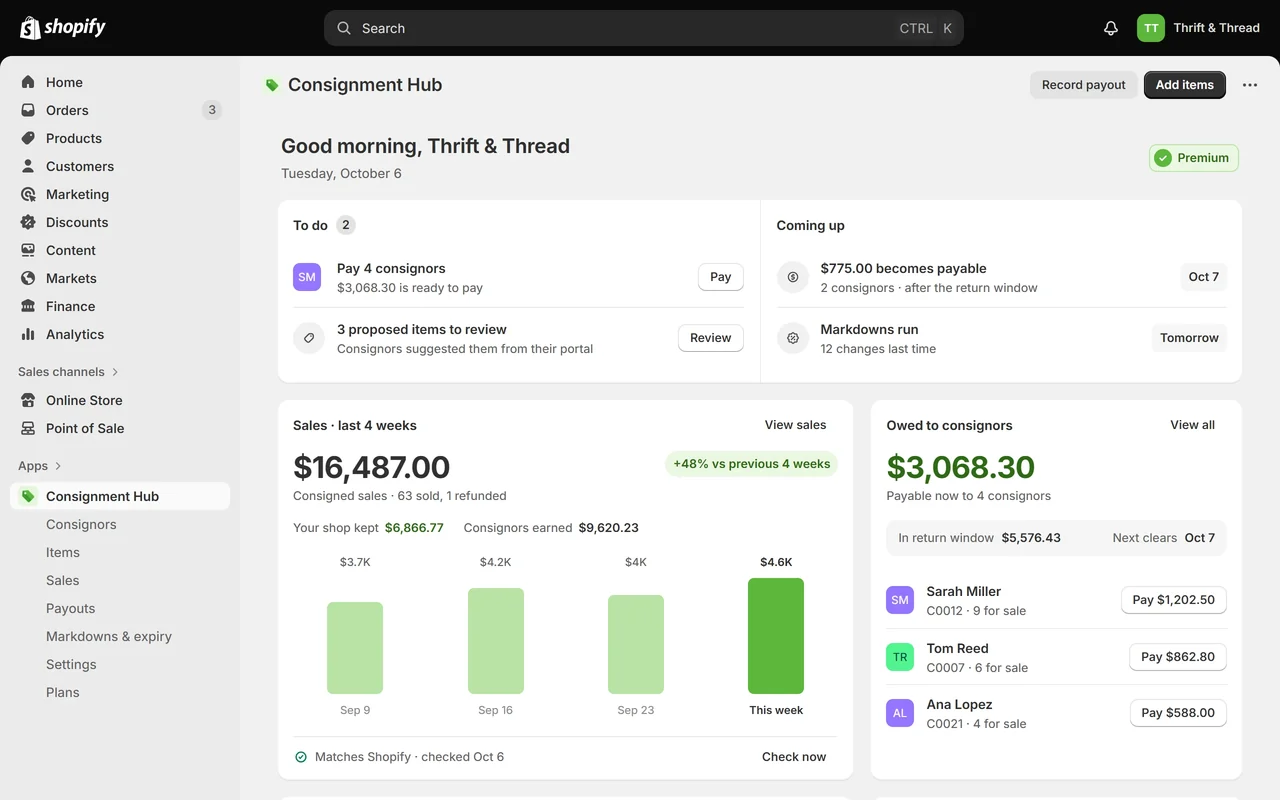The image size is (1280, 800).
Task: Click the Oct 7 payable date badge
Action: click(x=1204, y=277)
